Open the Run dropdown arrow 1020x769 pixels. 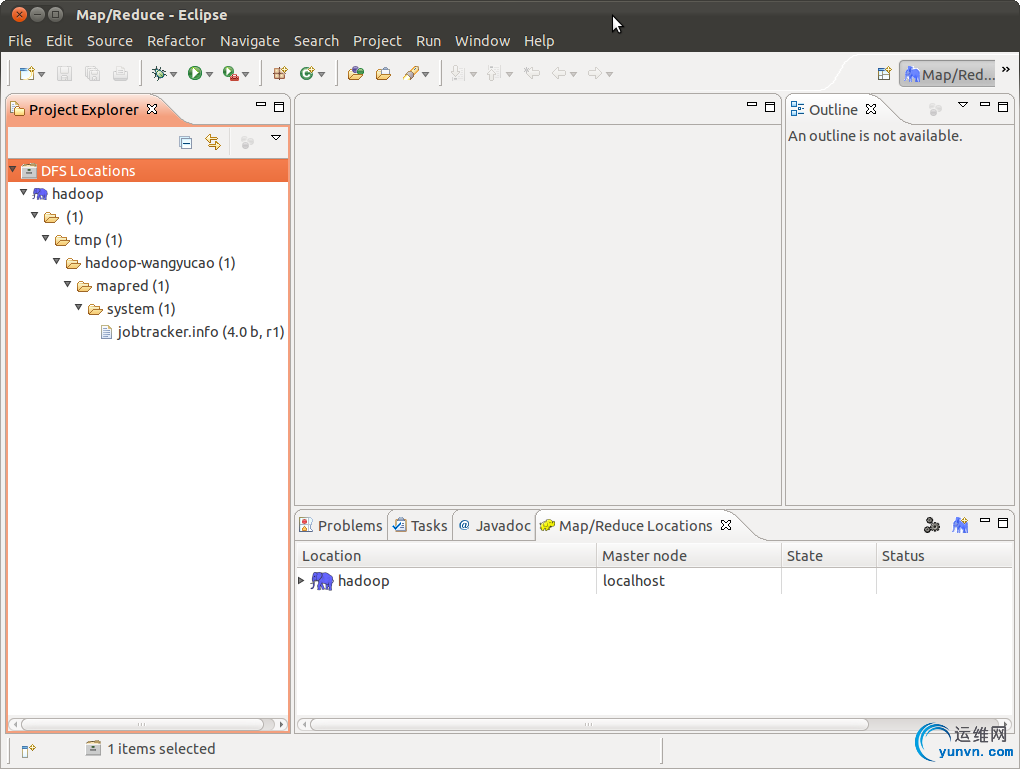209,74
